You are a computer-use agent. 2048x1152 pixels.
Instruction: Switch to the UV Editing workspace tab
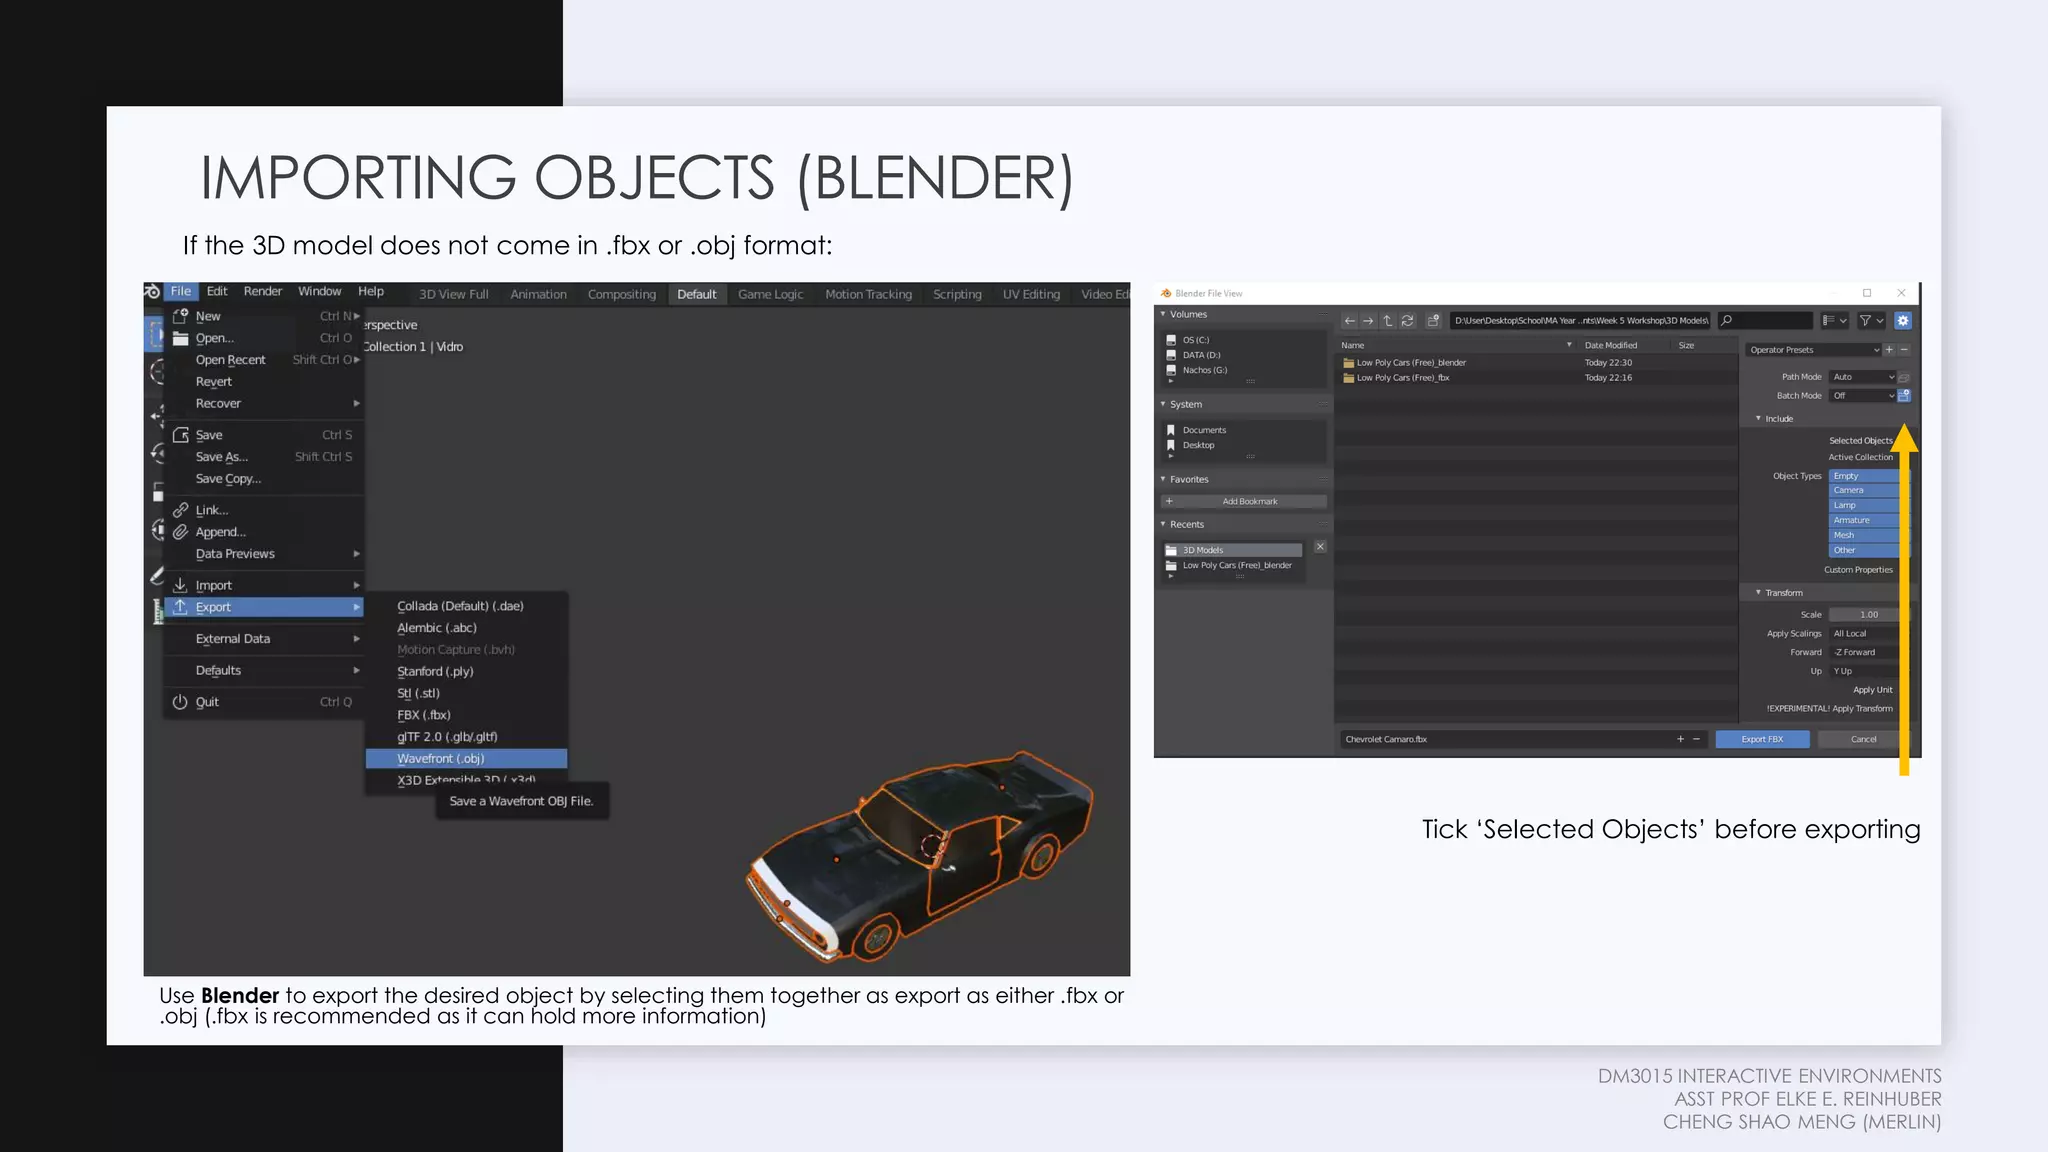click(1031, 294)
